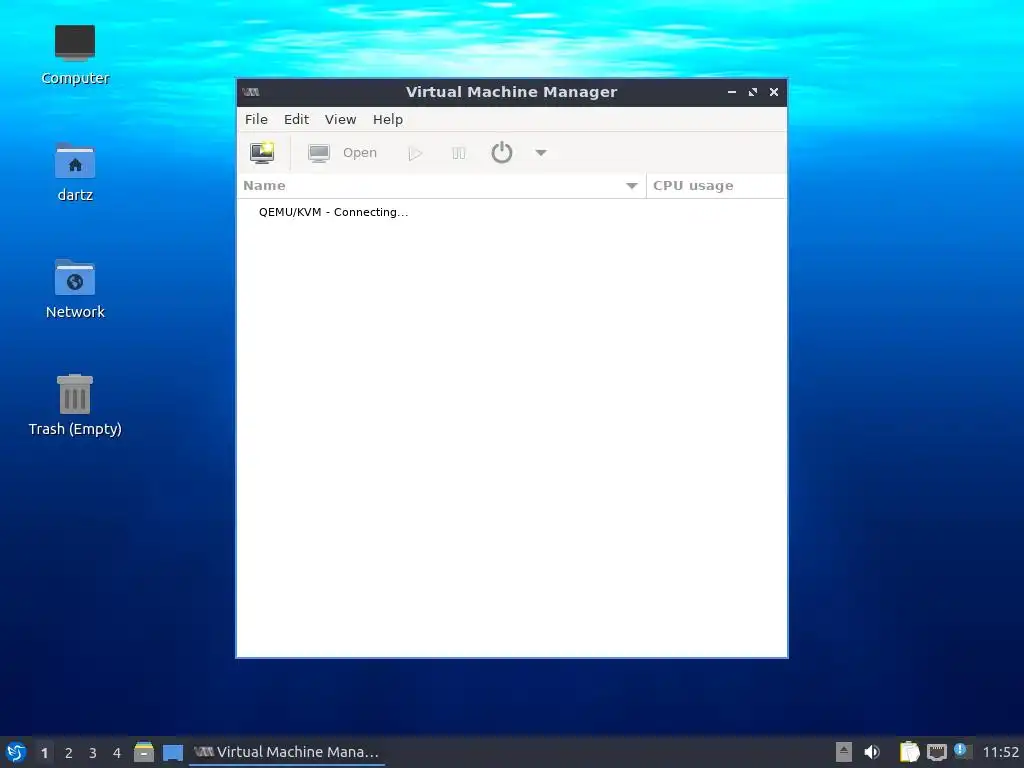Click the run virtual machine play icon
The width and height of the screenshot is (1024, 768).
coord(415,153)
